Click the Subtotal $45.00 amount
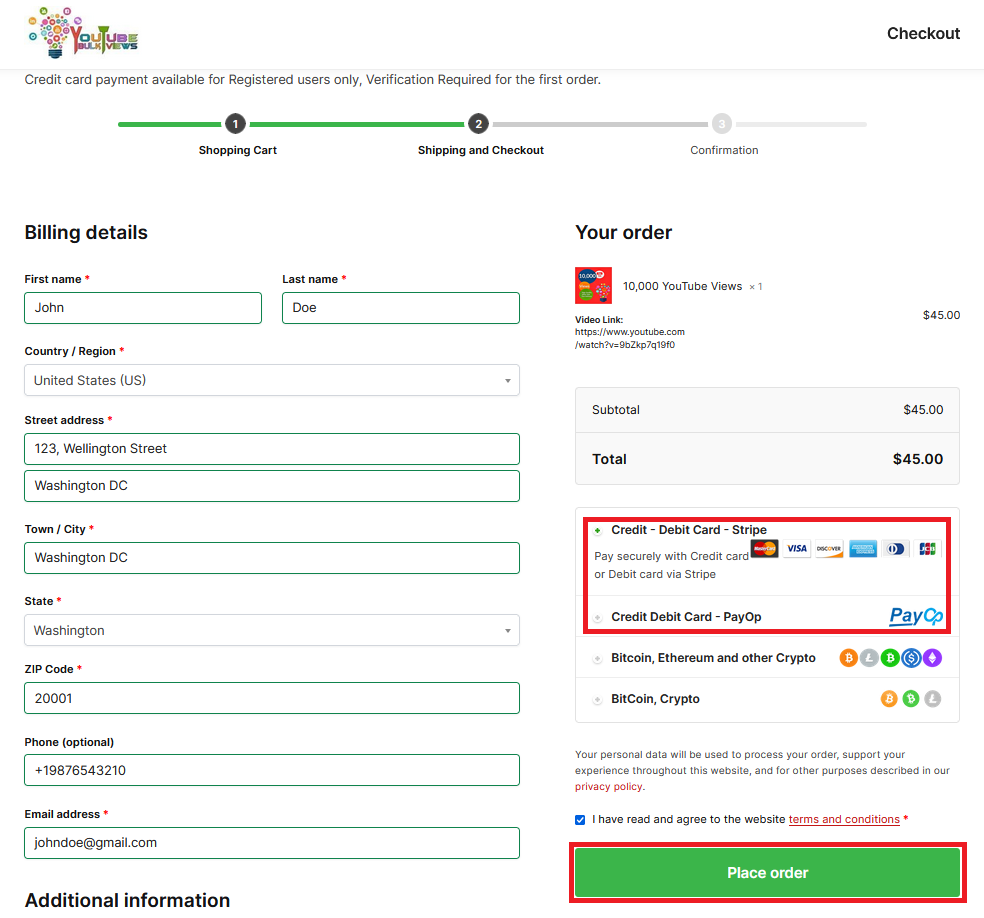 pyautogui.click(x=923, y=410)
